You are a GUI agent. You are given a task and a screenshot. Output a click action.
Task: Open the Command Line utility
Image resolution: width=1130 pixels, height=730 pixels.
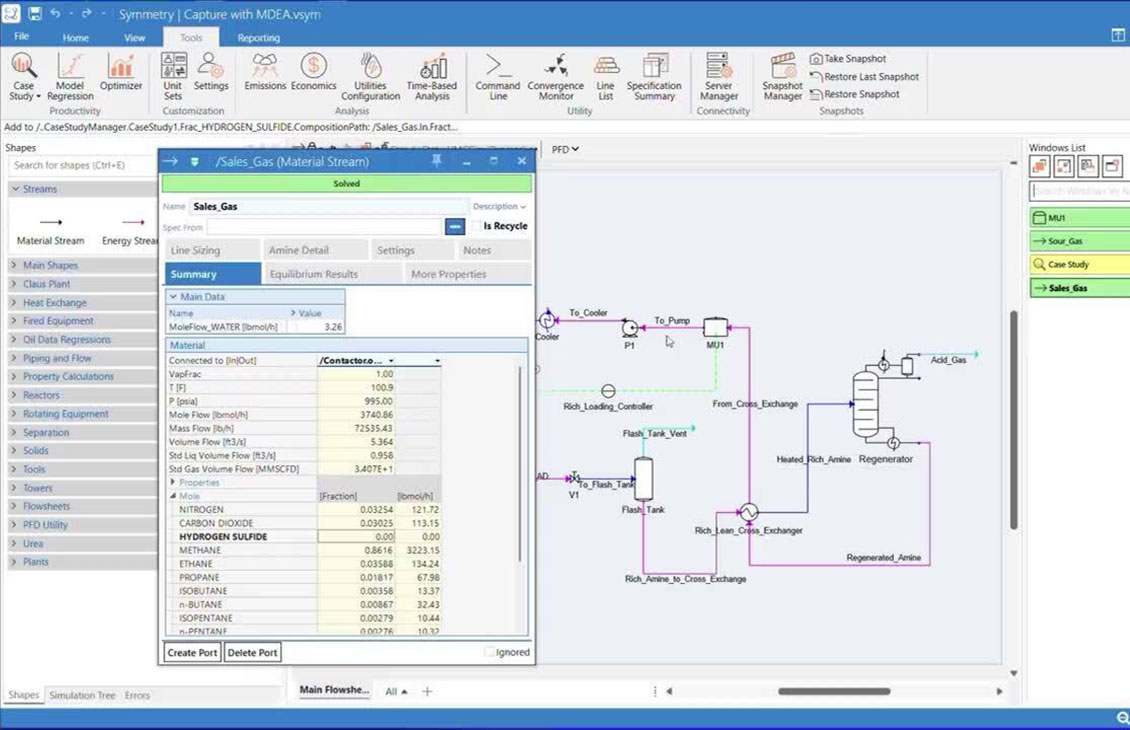coord(497,76)
